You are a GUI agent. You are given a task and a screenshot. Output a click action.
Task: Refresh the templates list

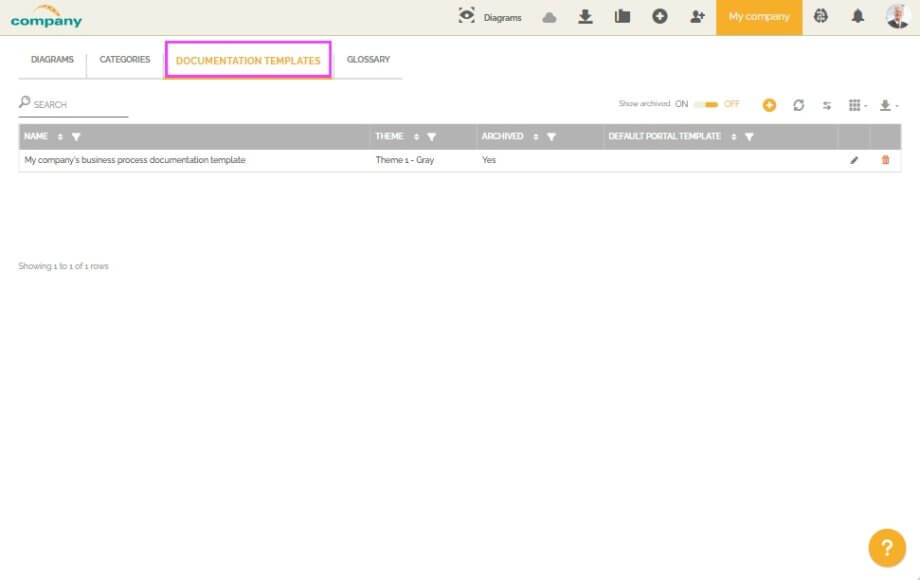(798, 104)
